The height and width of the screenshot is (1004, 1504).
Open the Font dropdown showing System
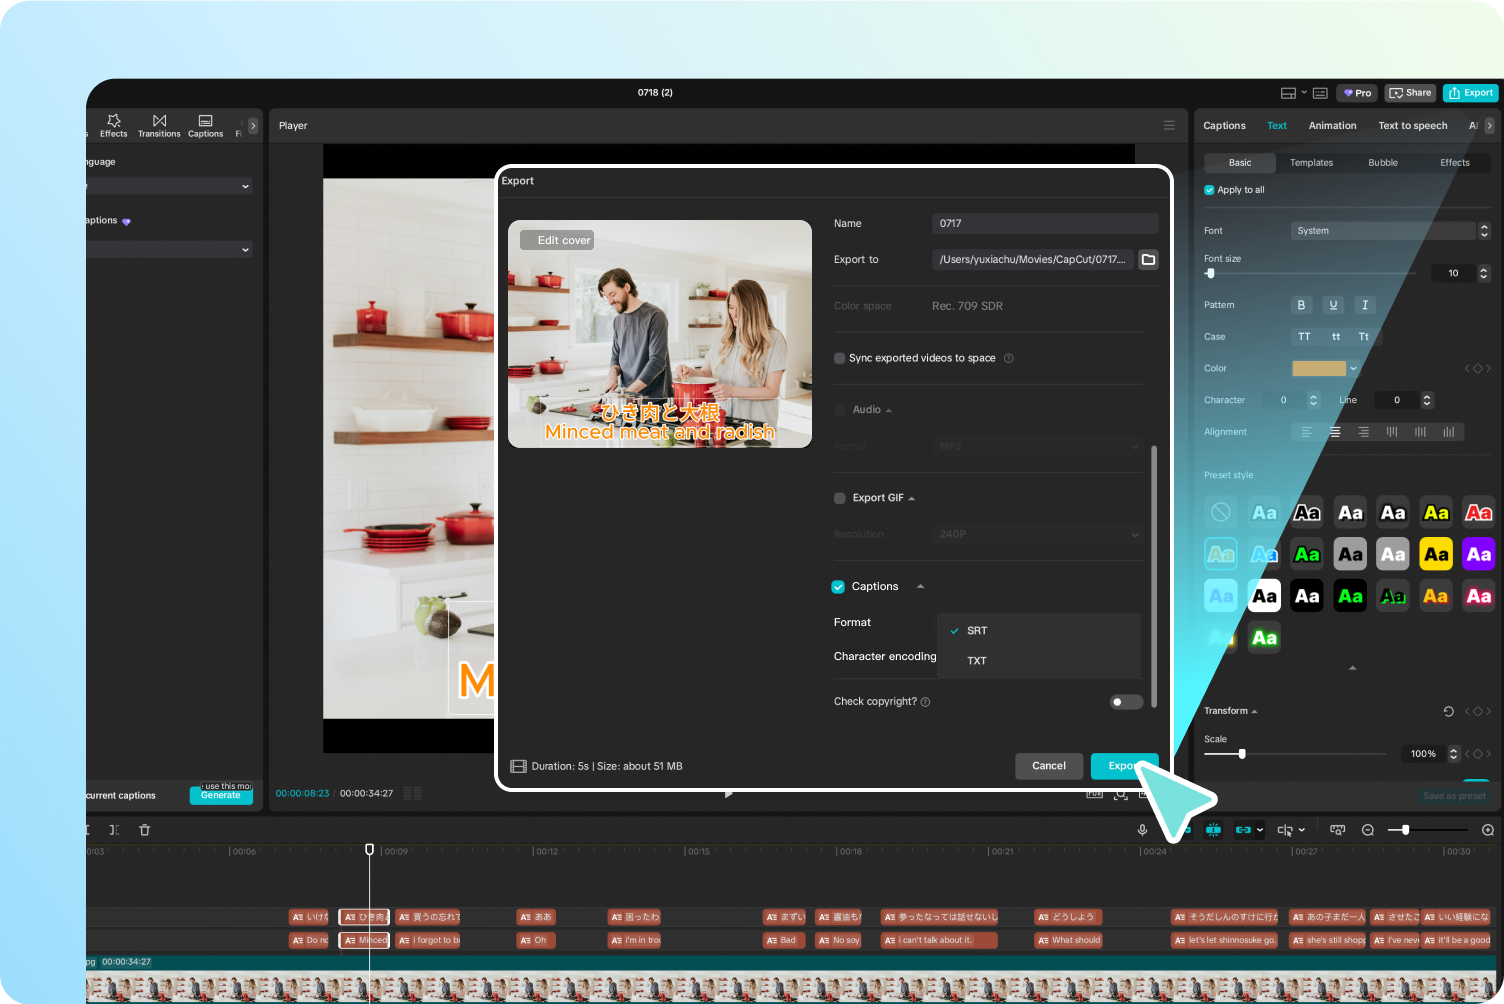point(1385,230)
